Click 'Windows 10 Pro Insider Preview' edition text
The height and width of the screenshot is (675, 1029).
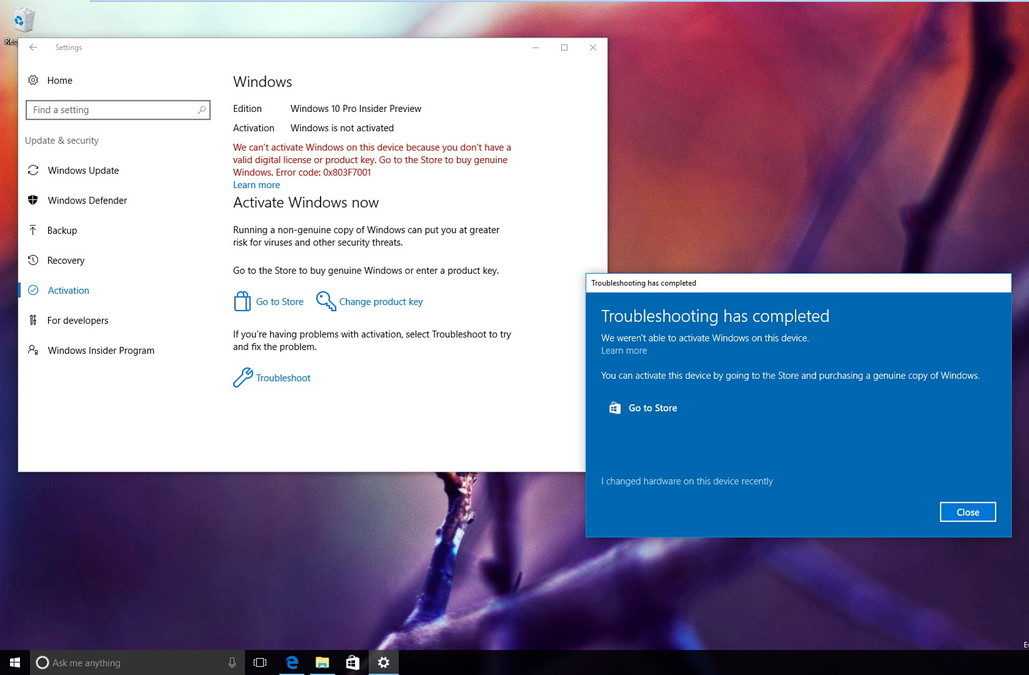[356, 108]
